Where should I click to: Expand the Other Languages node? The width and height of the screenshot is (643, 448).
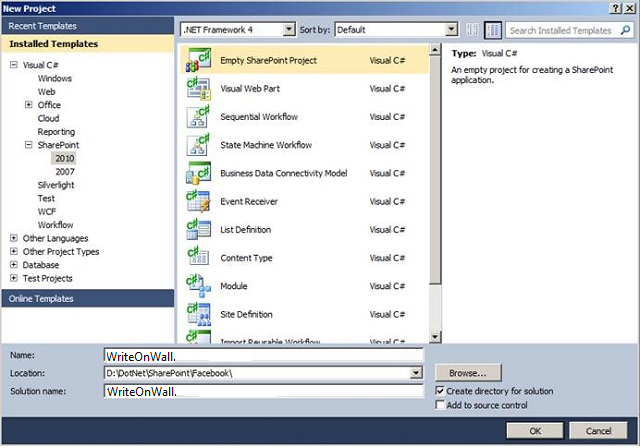tap(14, 238)
